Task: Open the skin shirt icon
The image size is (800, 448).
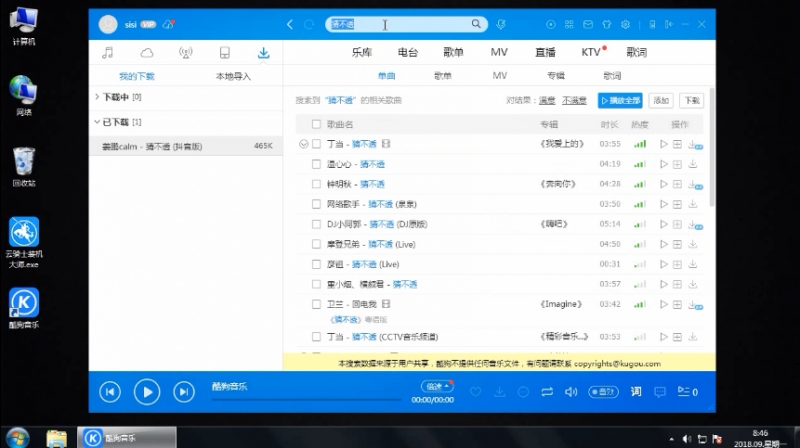Action: coord(607,24)
